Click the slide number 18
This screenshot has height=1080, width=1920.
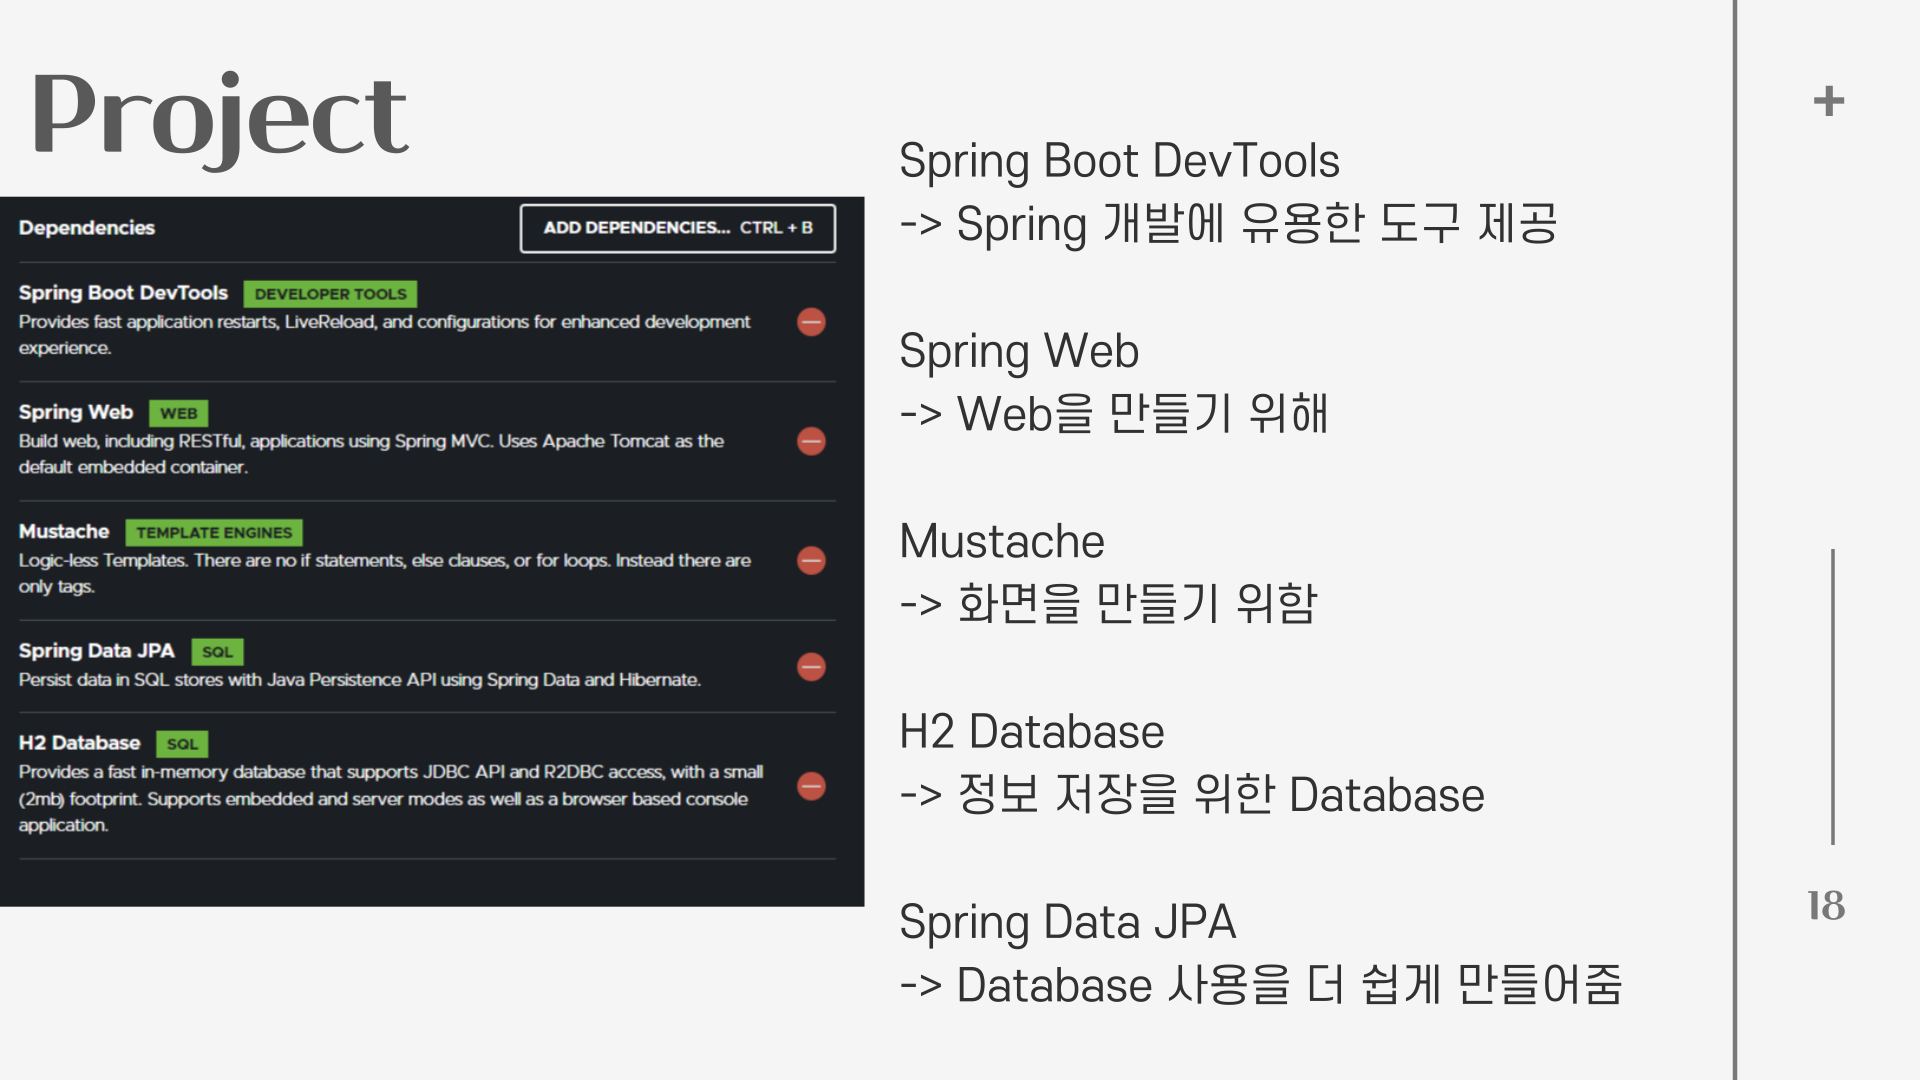click(x=1825, y=906)
